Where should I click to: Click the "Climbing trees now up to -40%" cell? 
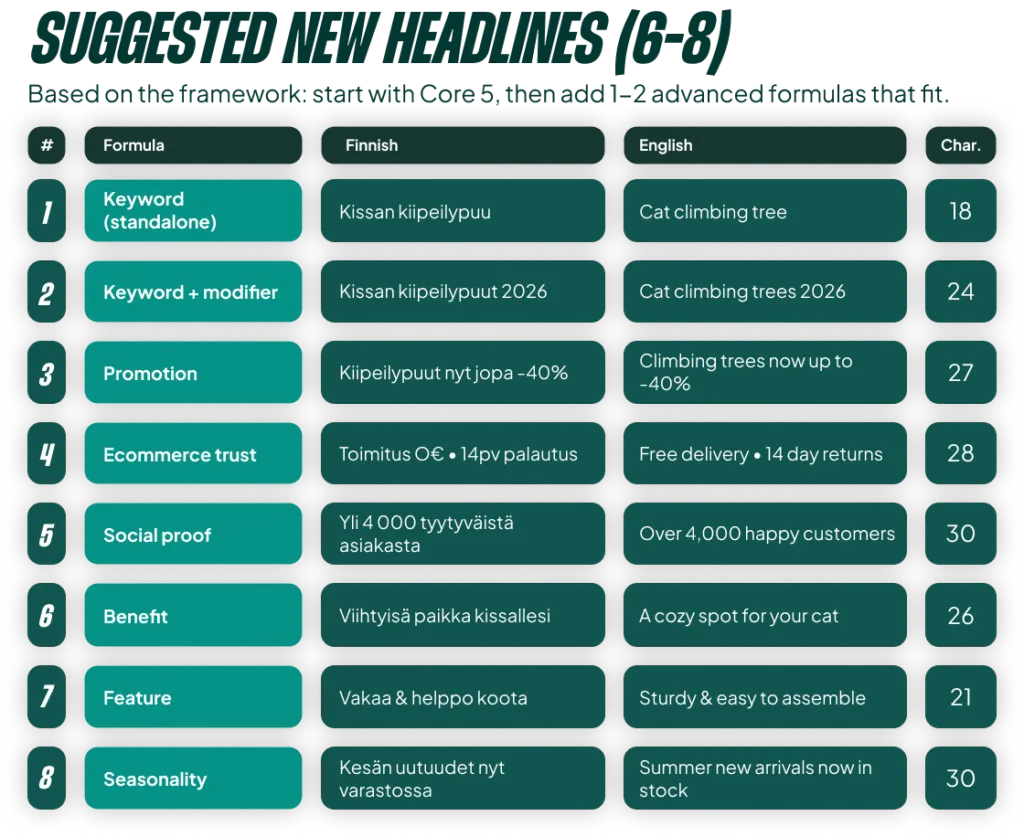click(765, 372)
